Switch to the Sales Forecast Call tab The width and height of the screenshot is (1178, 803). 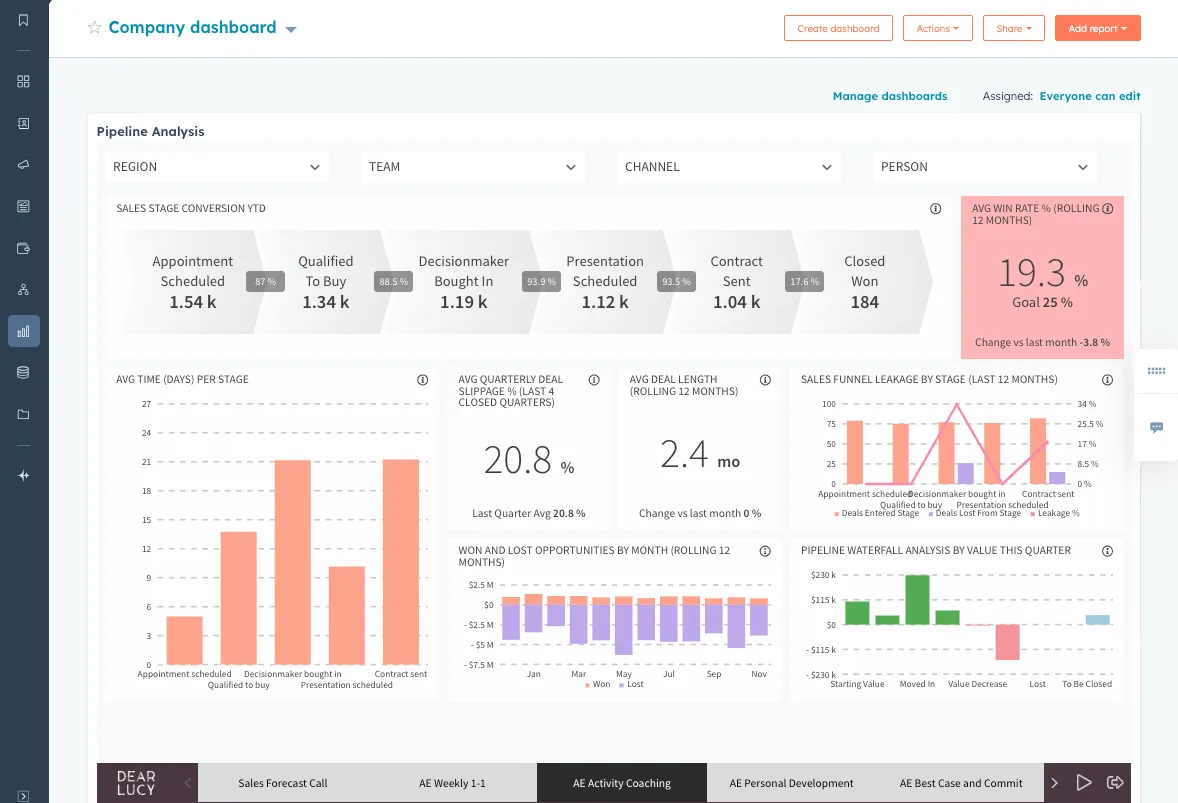[282, 782]
